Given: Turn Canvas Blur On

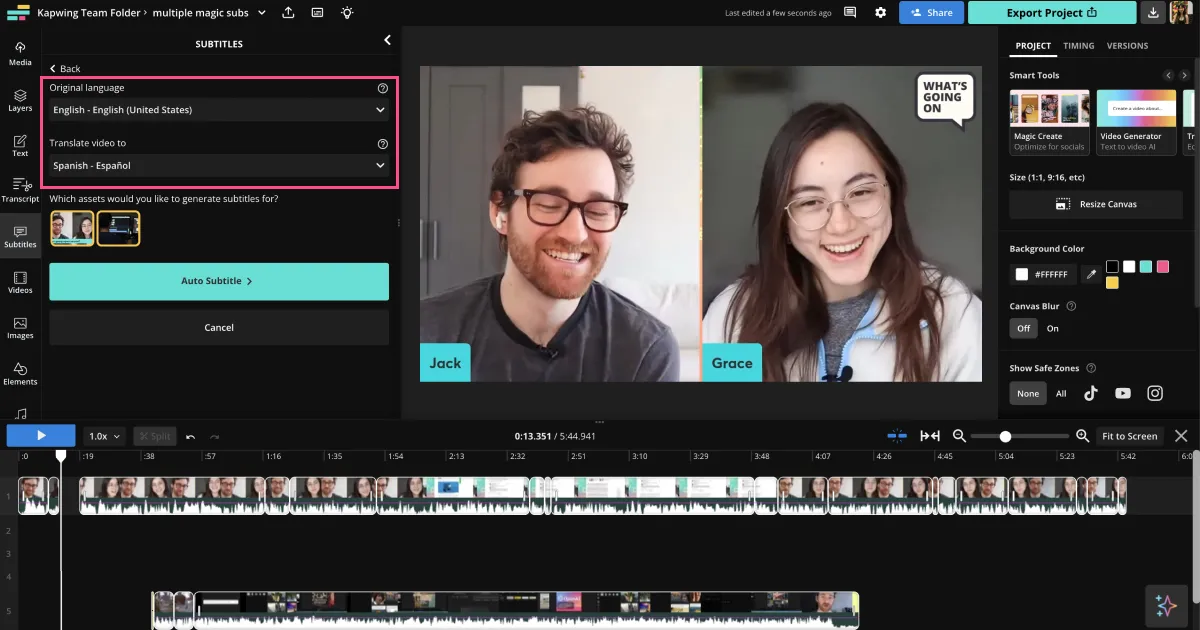Looking at the screenshot, I should [1052, 328].
